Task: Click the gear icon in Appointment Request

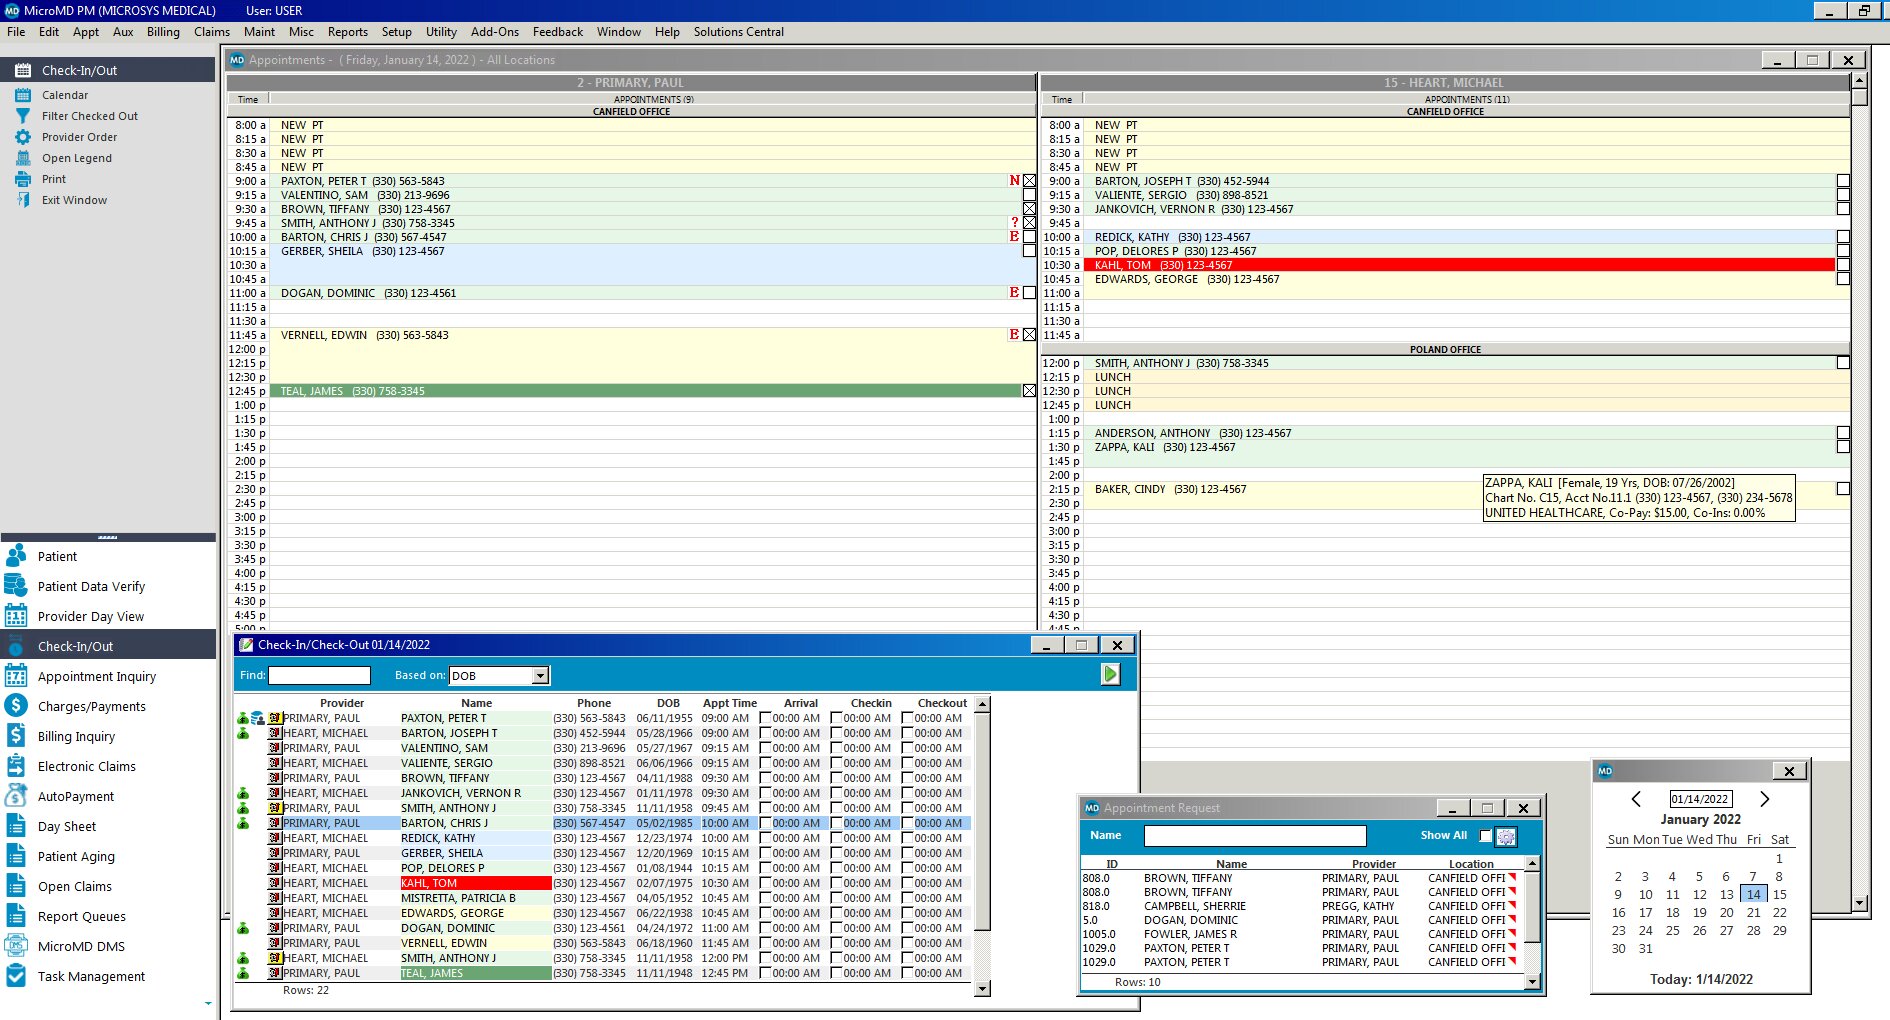Action: (x=1506, y=836)
